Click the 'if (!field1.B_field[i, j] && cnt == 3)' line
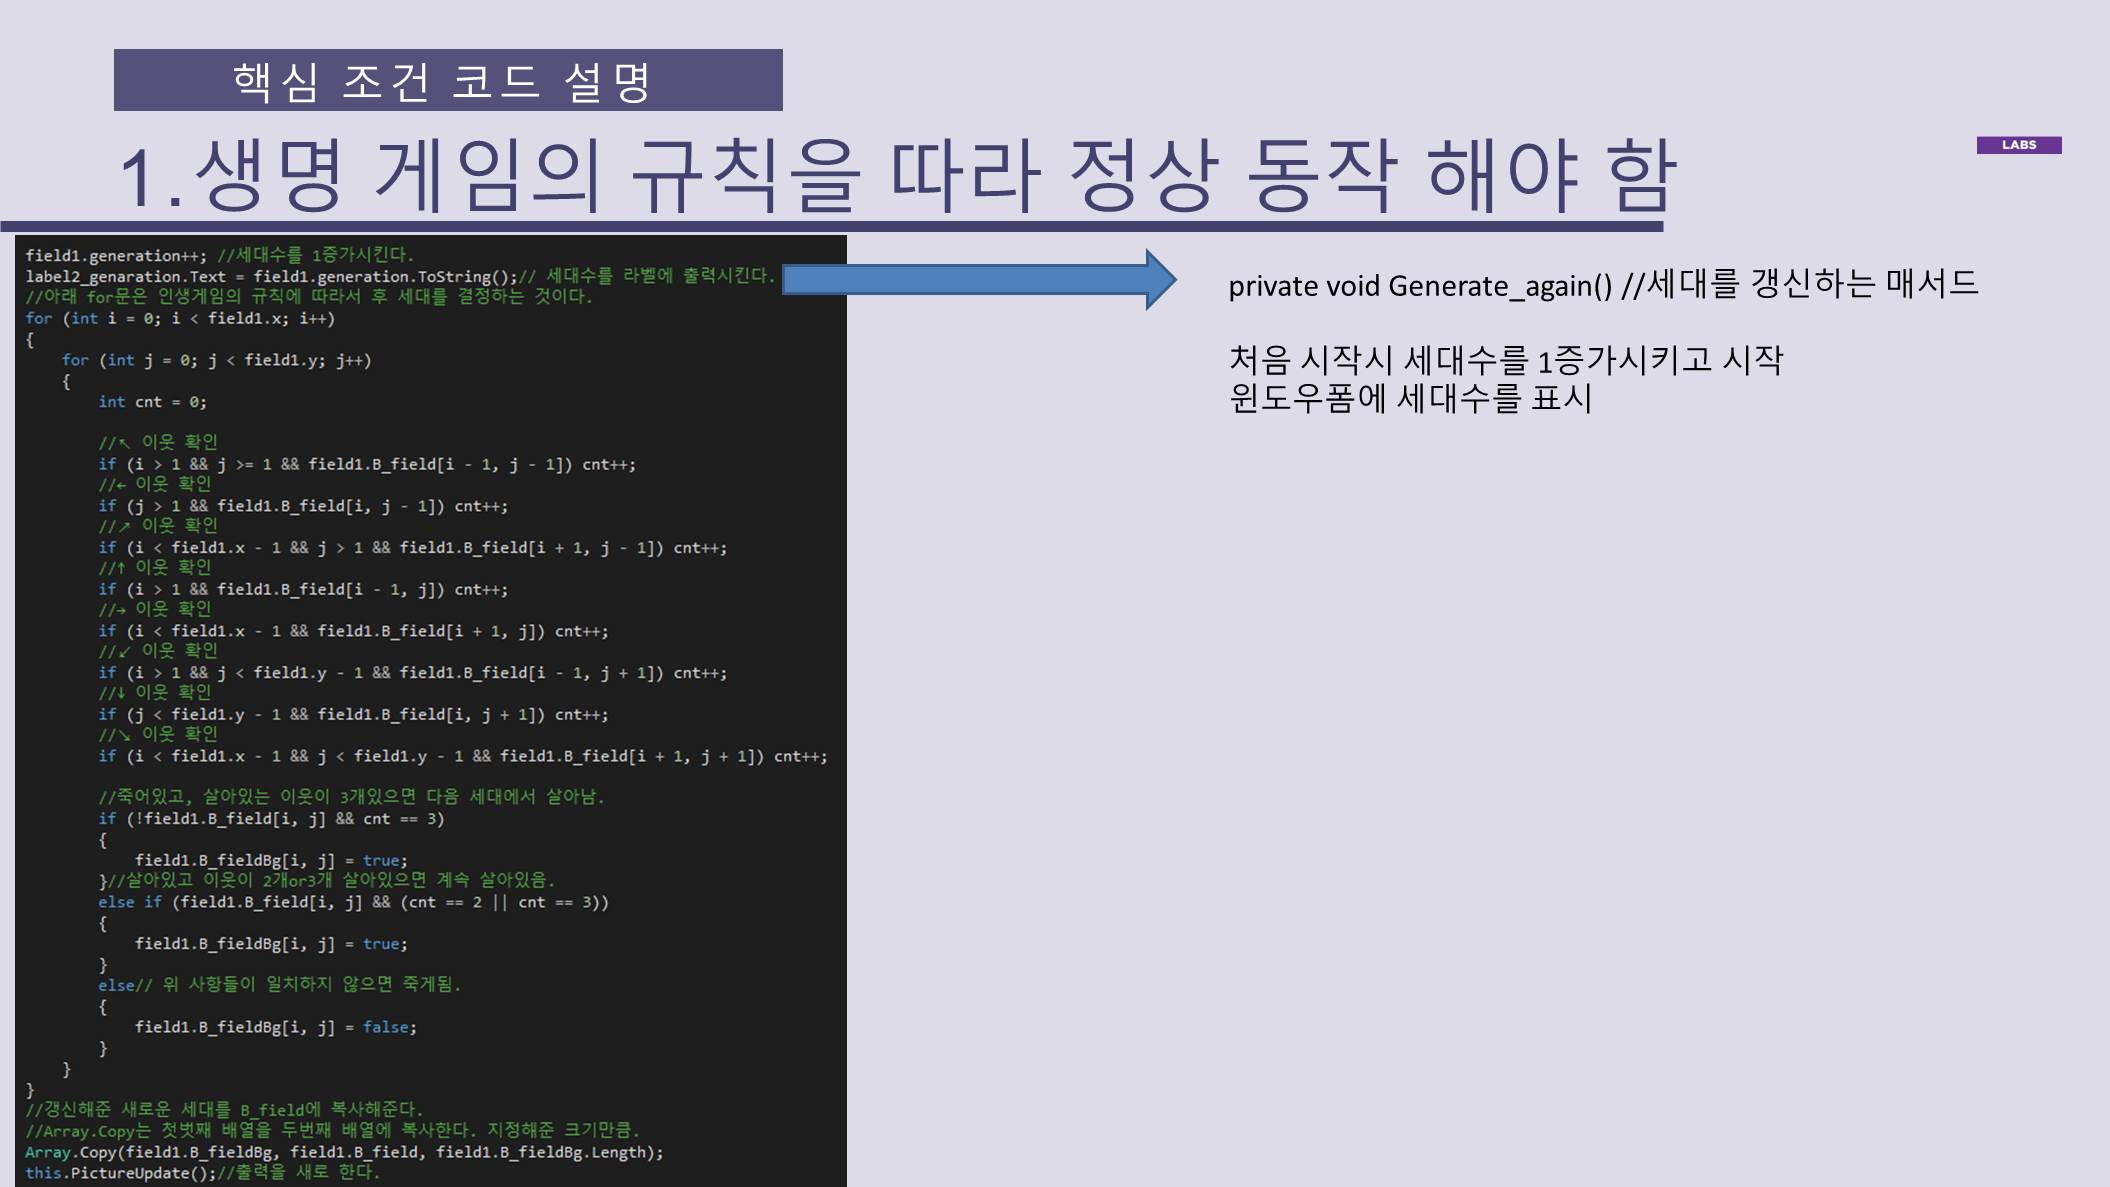This screenshot has width=2110, height=1187. 270,819
